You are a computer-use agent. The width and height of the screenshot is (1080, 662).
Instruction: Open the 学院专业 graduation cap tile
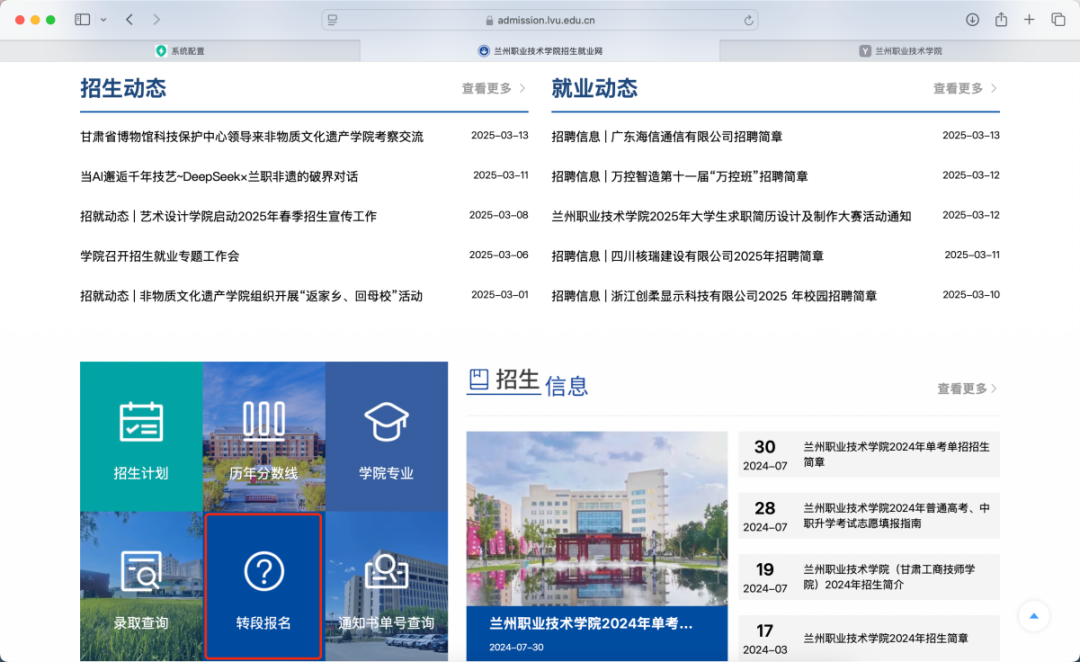pos(386,437)
